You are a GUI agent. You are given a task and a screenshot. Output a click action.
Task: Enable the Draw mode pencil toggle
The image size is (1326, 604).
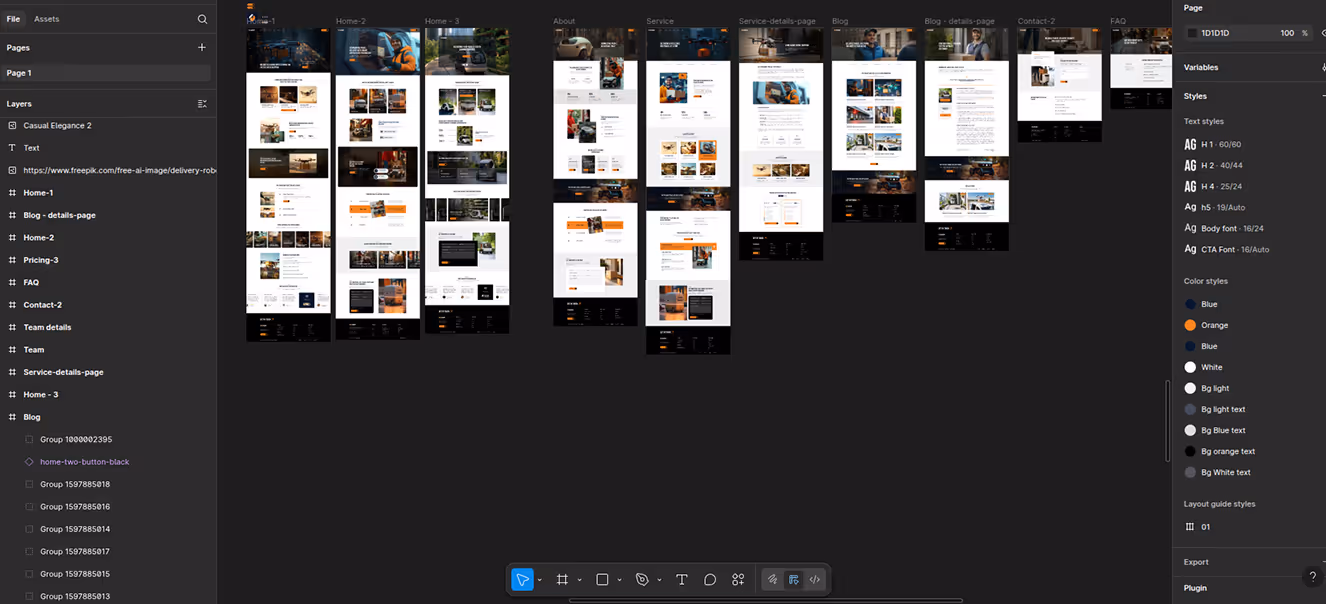770,580
